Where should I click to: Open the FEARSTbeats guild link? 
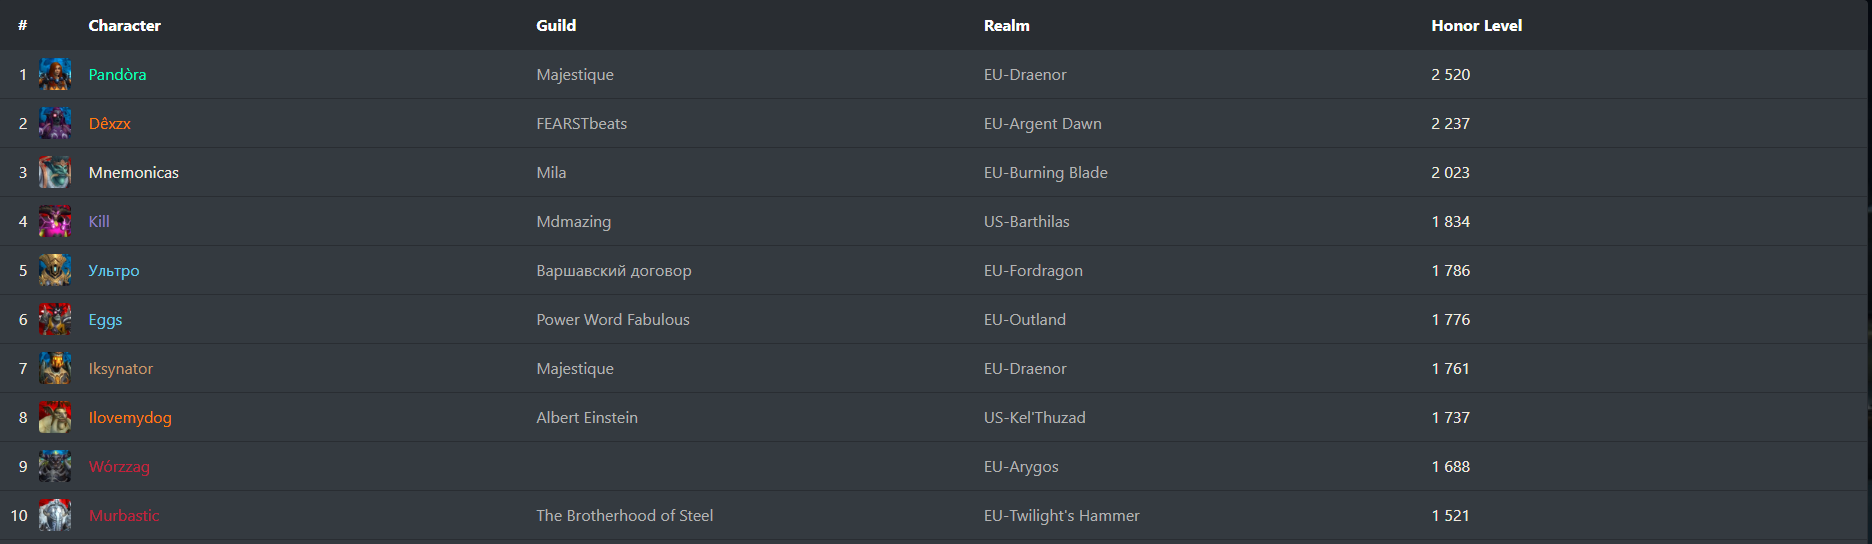click(581, 123)
